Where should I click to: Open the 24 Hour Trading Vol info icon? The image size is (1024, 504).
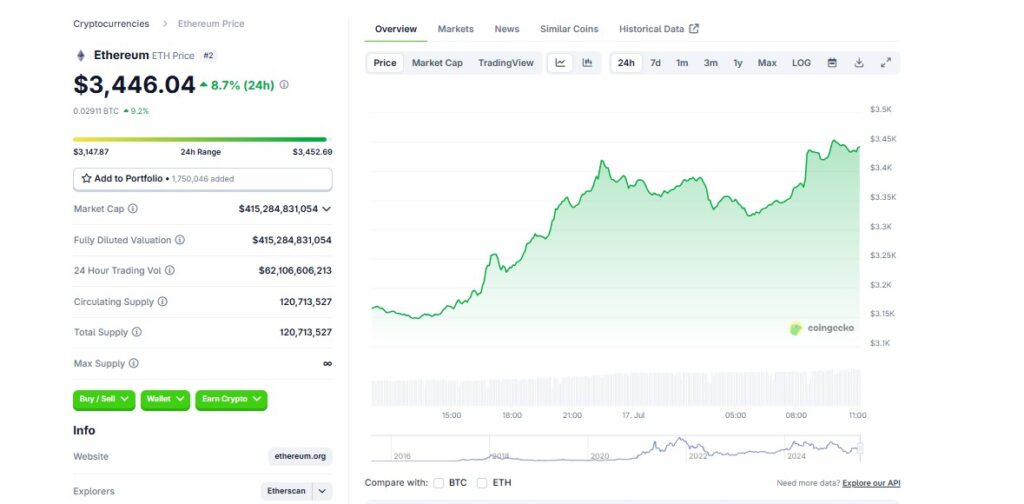coord(170,270)
